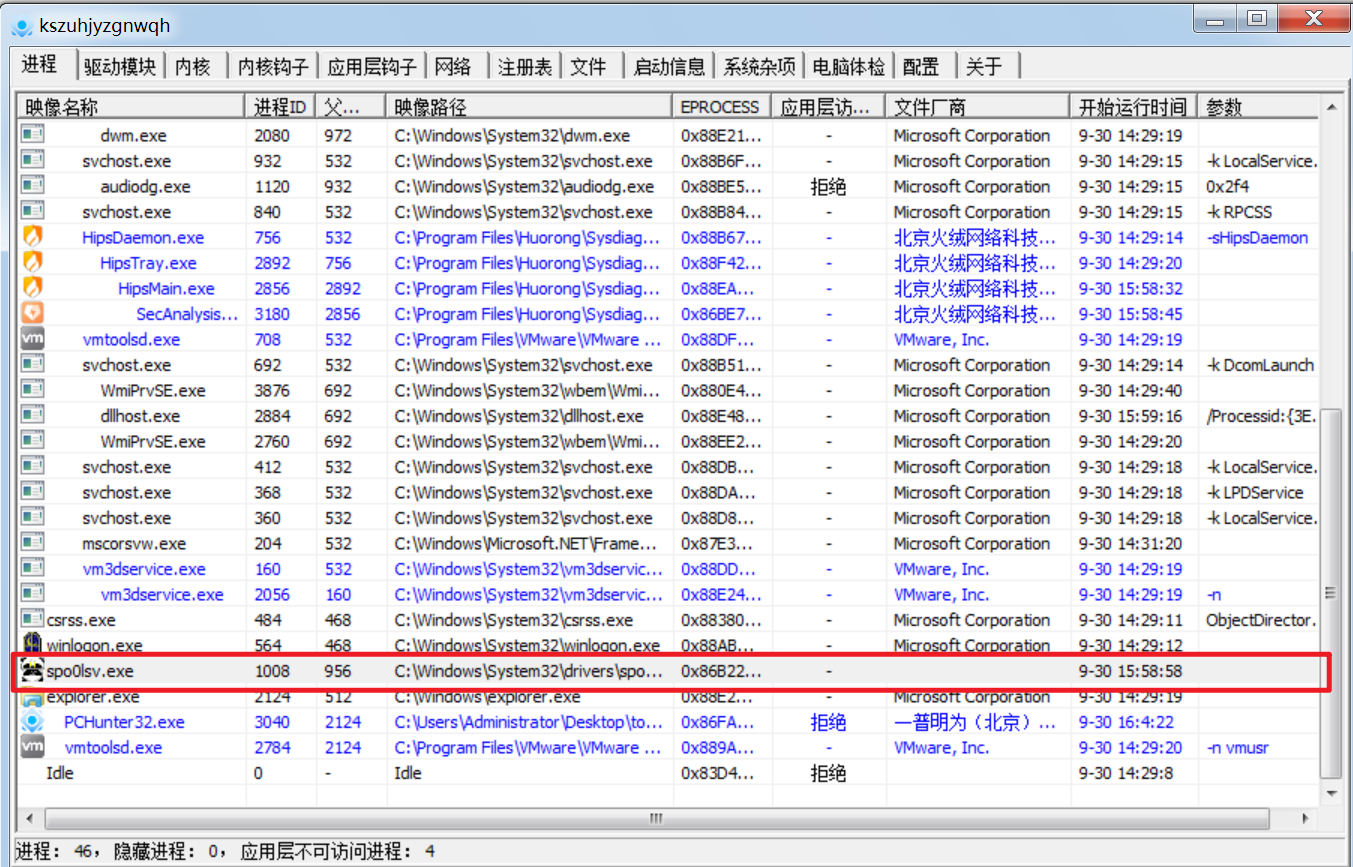
Task: Open the 驱动模块 tab
Action: coord(120,67)
